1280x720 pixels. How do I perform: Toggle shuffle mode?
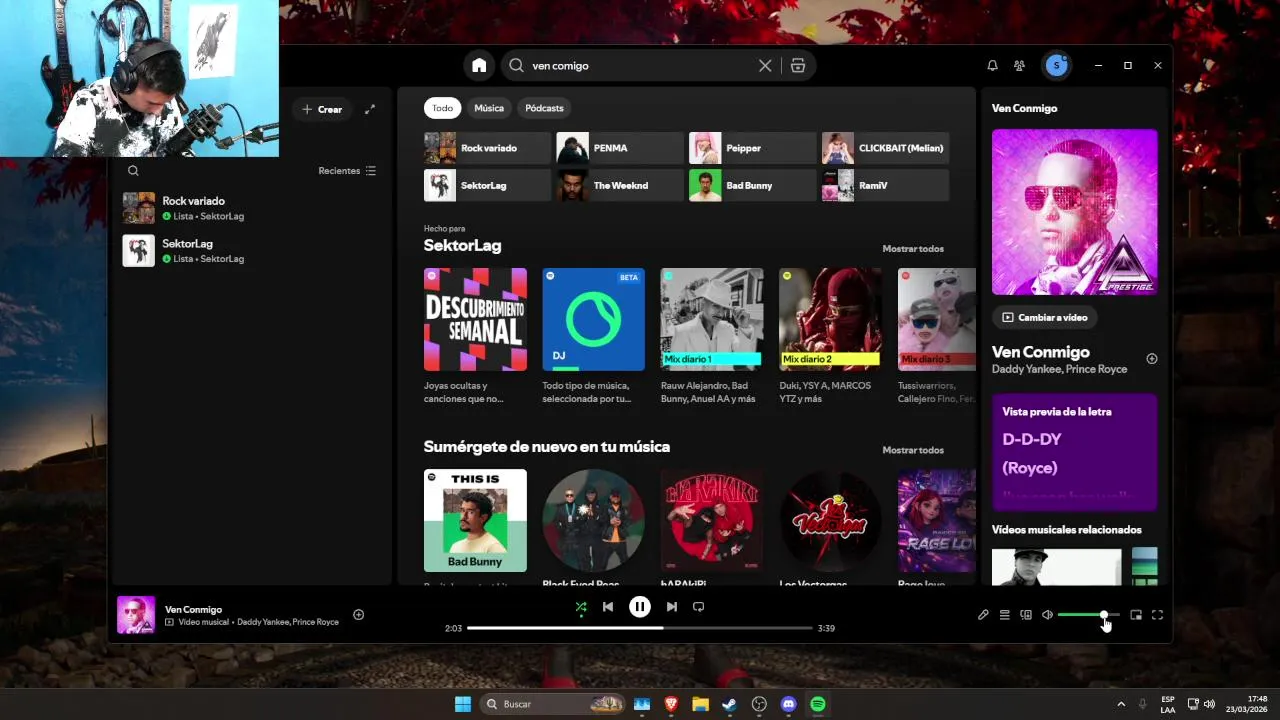pos(581,606)
